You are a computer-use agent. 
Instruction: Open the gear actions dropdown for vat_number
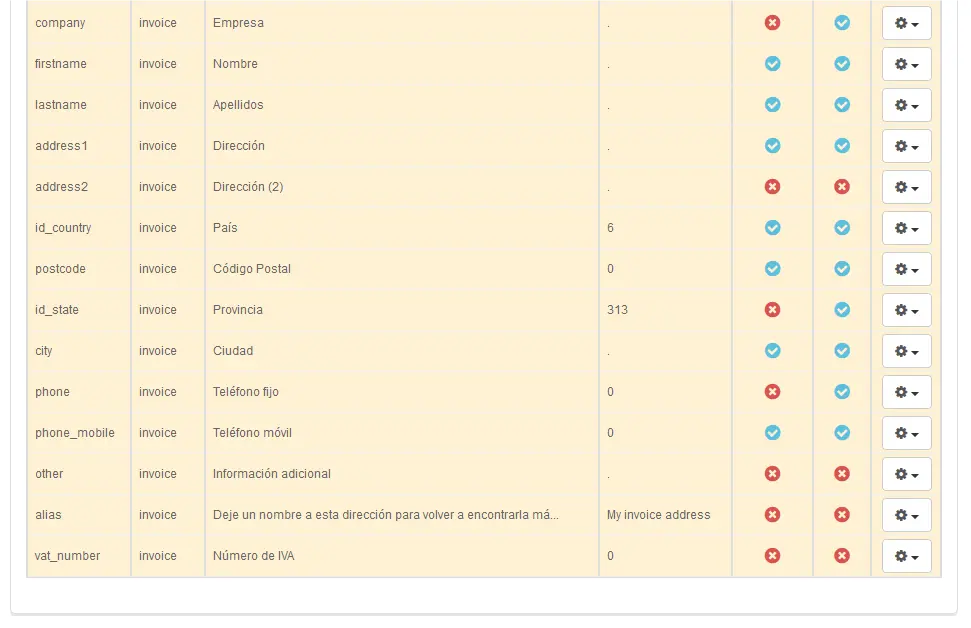point(906,556)
